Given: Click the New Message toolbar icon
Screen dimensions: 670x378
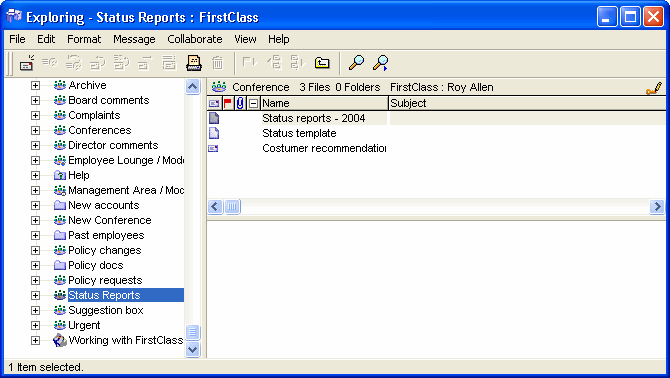Looking at the screenshot, I should [x=26, y=63].
